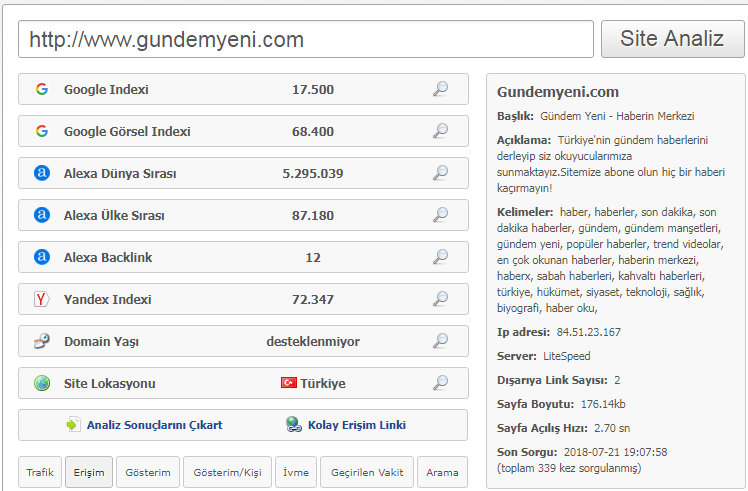
Task: Click the Alexa country rank 87.180
Action: pos(313,215)
